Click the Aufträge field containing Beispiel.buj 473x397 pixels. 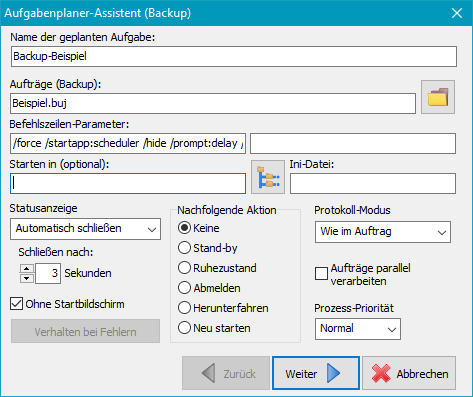[x=213, y=103]
